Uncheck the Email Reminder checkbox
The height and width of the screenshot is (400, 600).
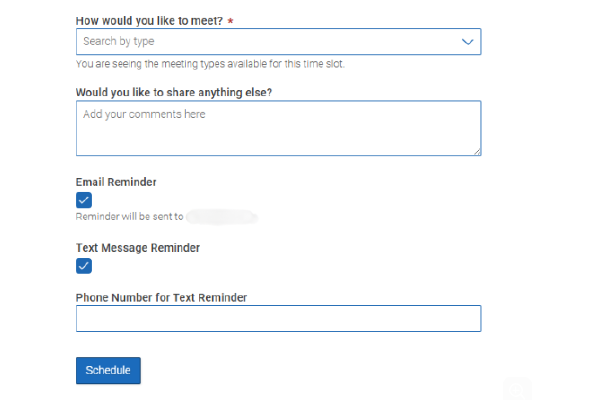(x=84, y=200)
